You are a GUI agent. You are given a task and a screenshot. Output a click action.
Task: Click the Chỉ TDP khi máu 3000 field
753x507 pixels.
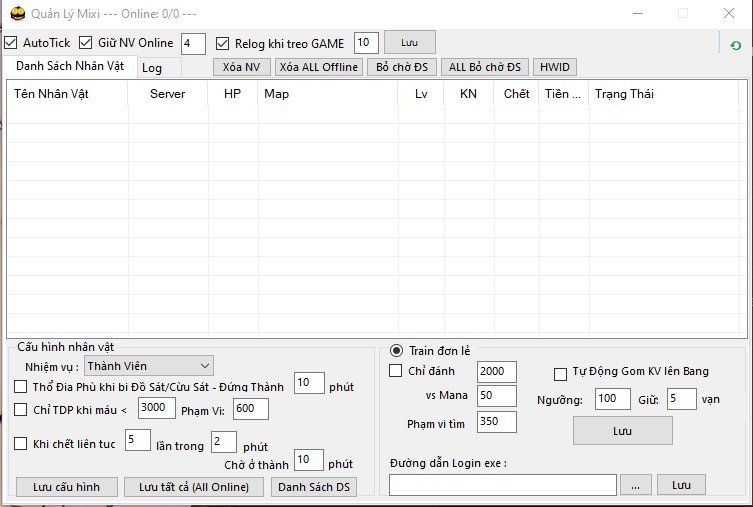(x=157, y=408)
